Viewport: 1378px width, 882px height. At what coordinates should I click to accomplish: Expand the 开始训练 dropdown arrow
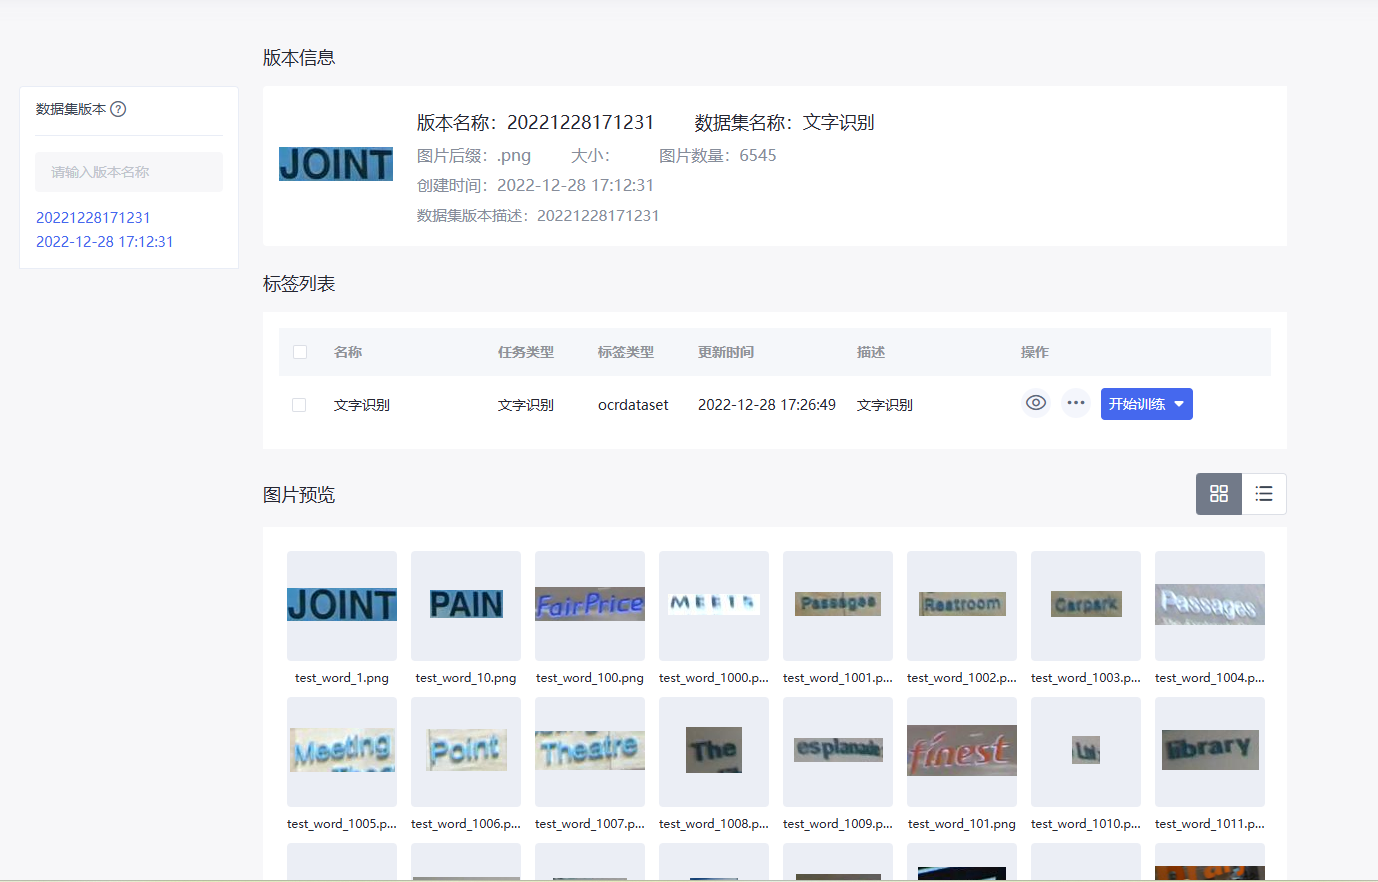(x=1179, y=404)
